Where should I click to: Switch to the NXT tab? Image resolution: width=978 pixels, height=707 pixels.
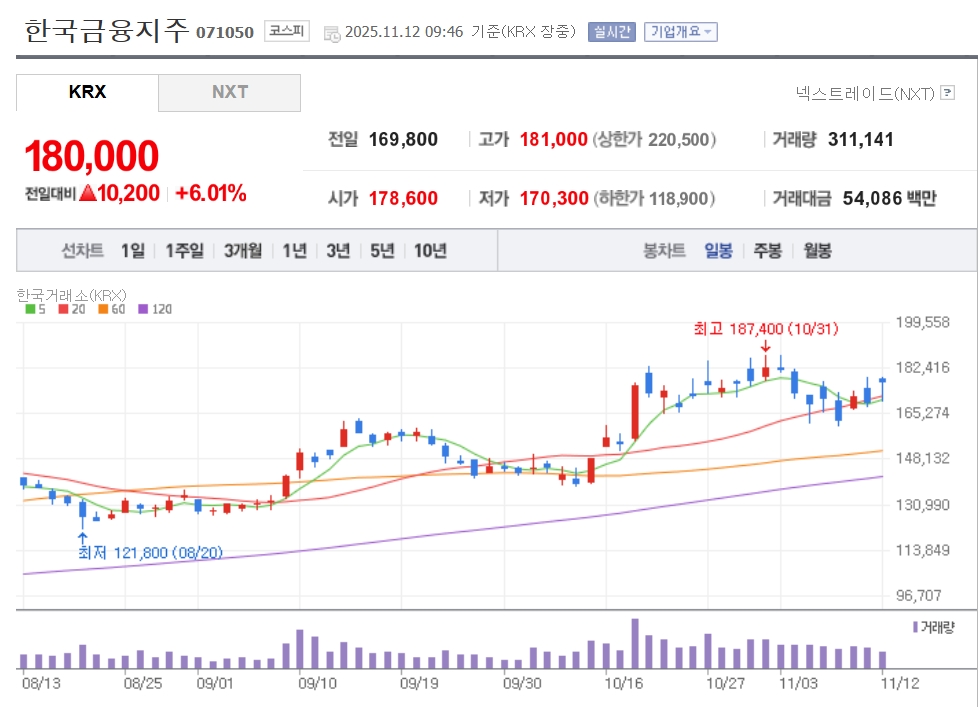[x=229, y=92]
